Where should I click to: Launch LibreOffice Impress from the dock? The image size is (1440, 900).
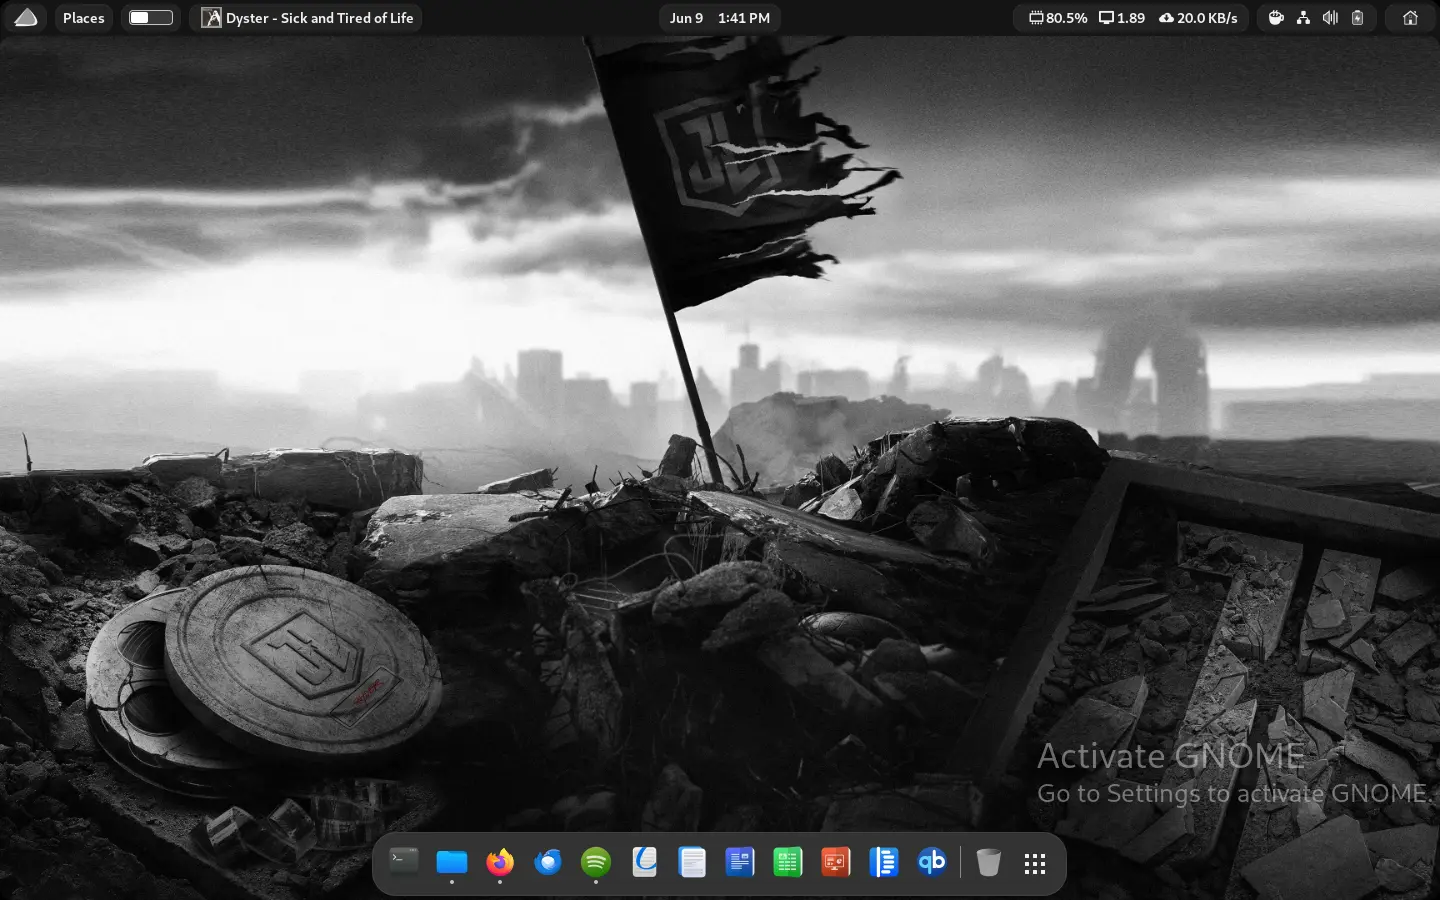pos(836,862)
